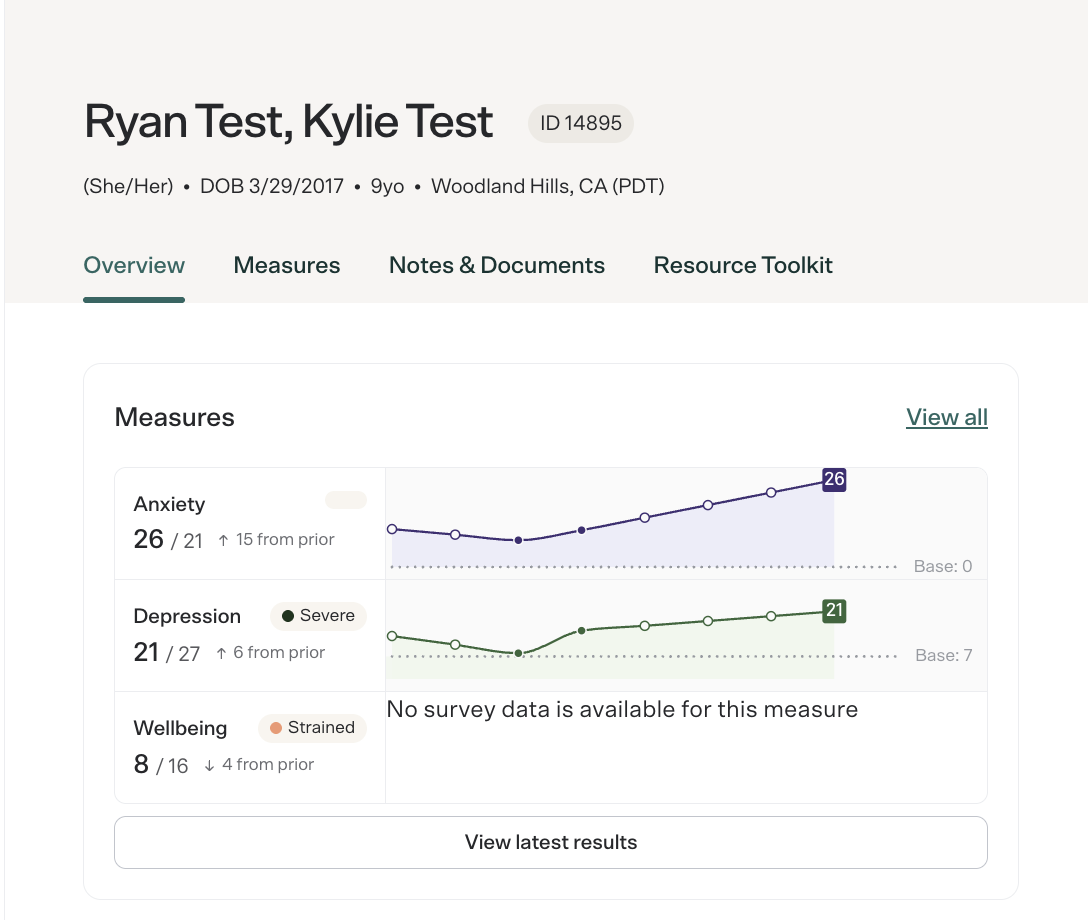Go to Resource Toolkit tab

pos(742,265)
